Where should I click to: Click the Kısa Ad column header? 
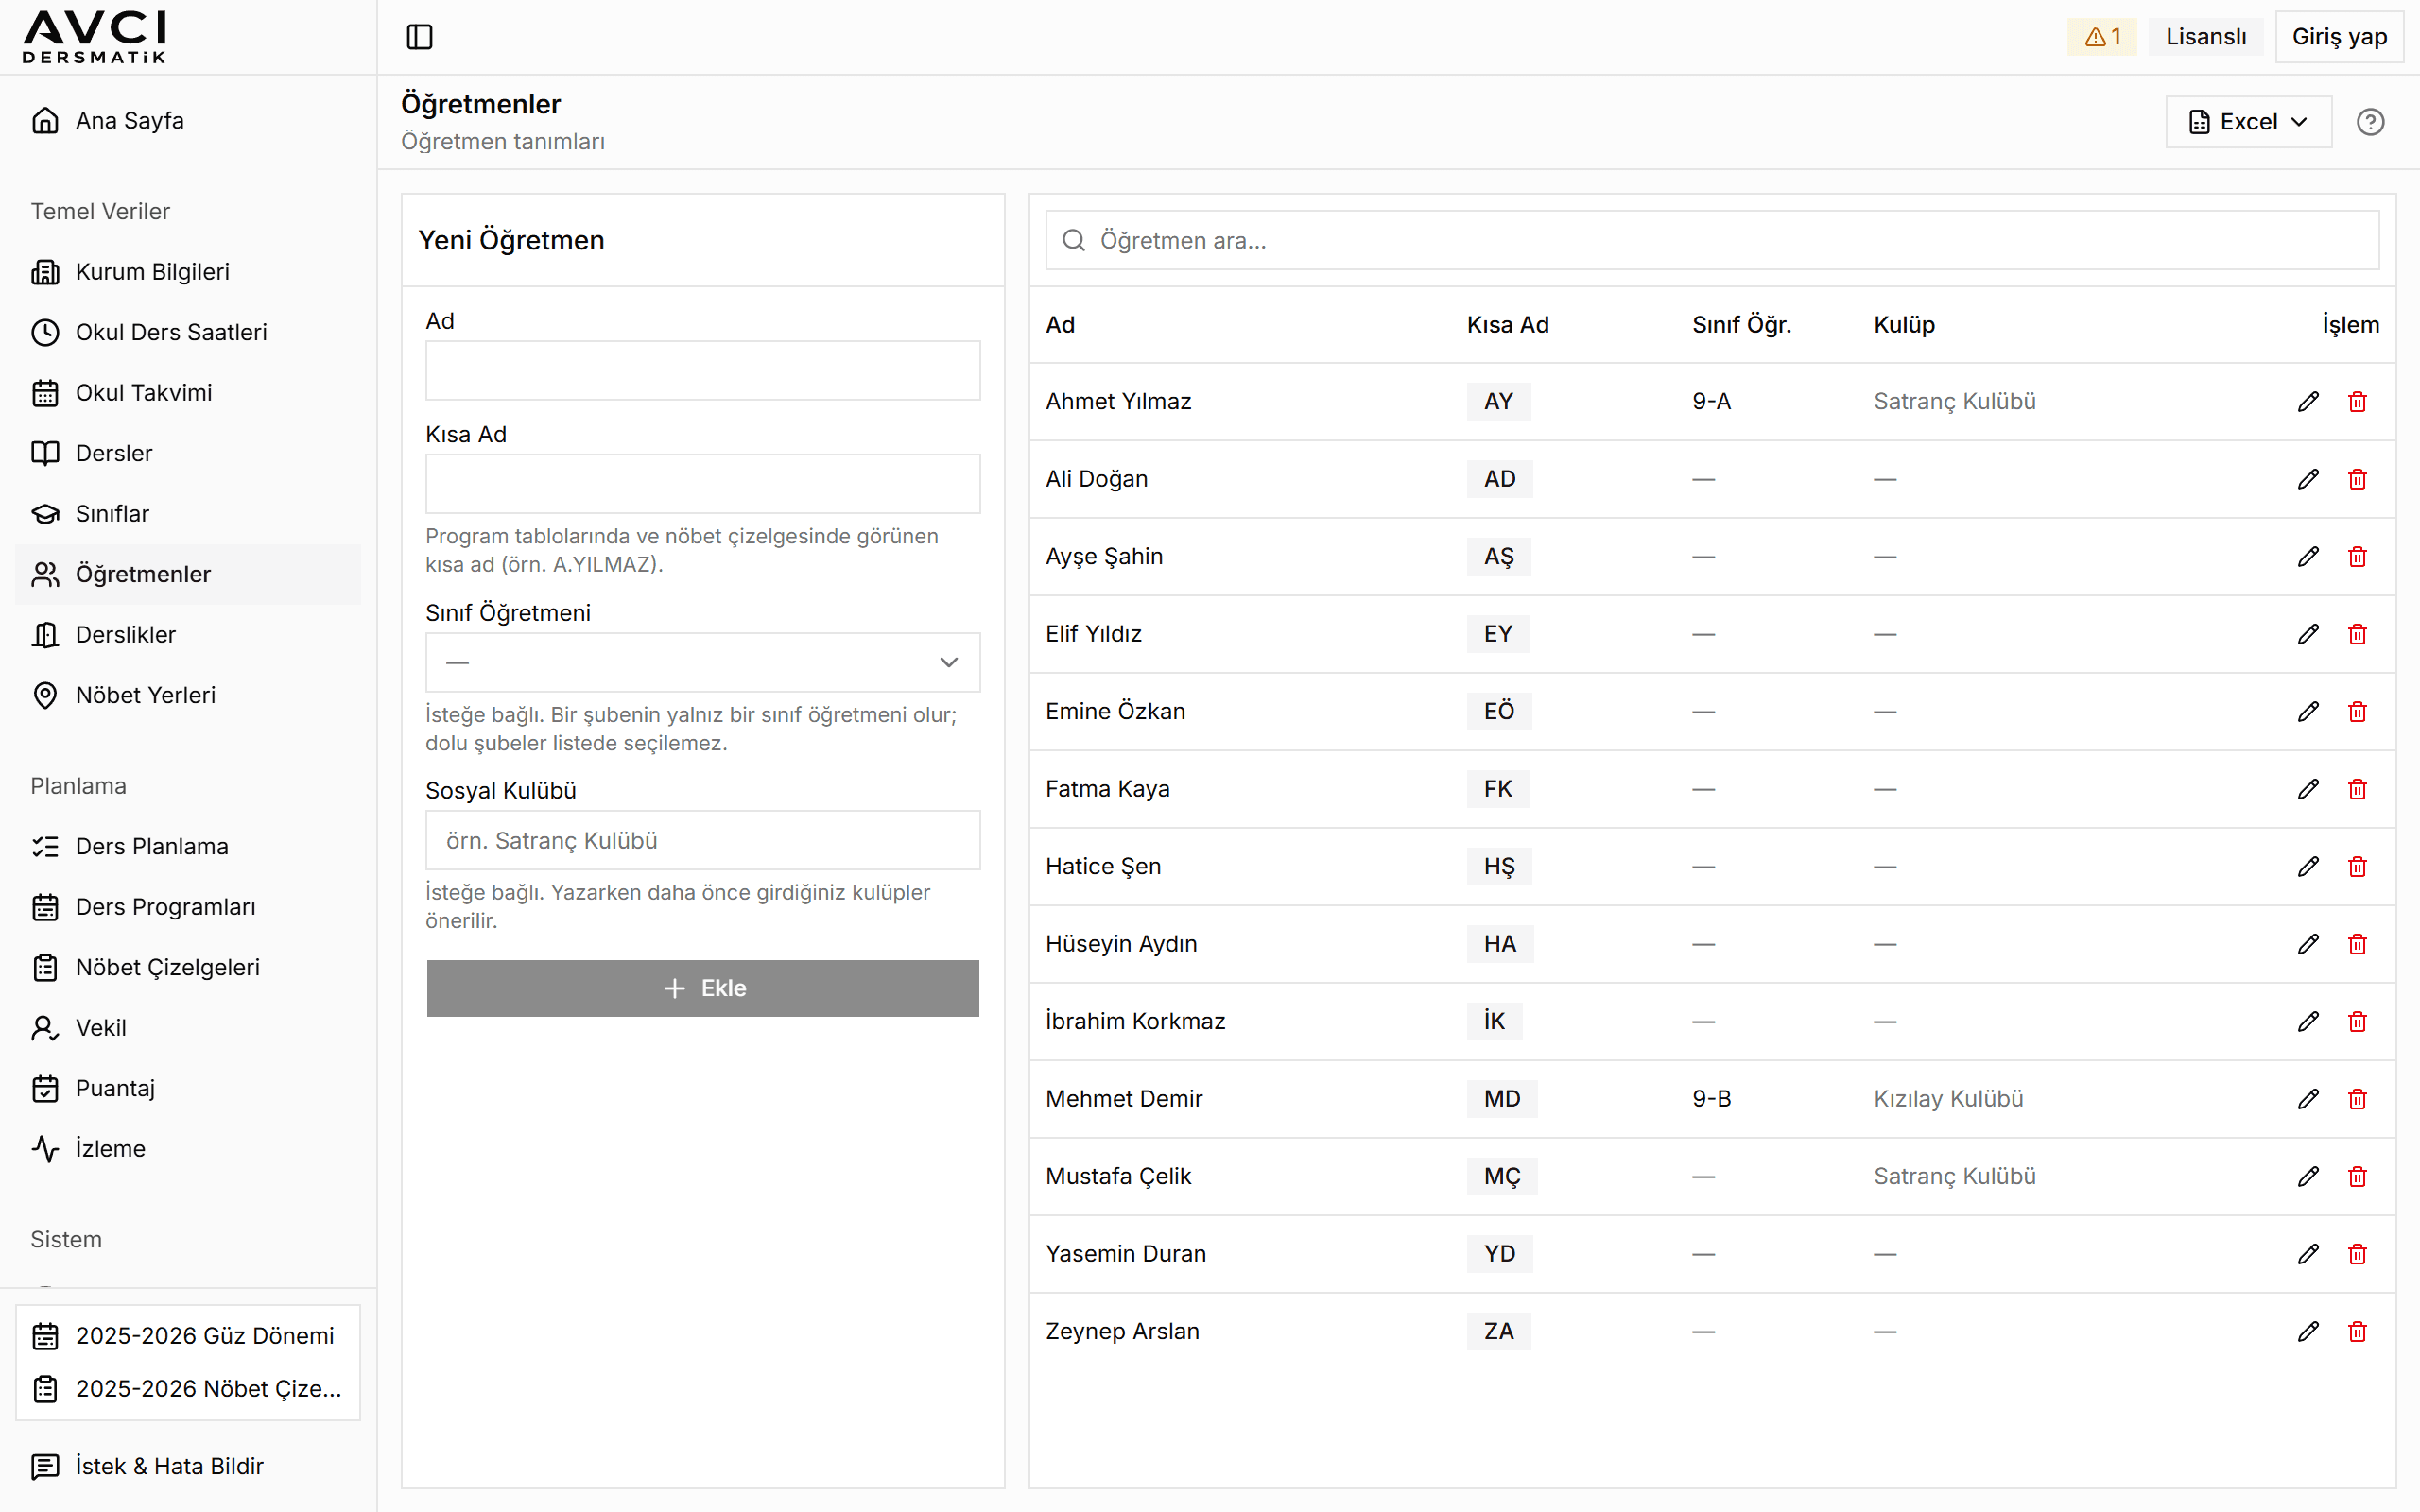click(x=1507, y=325)
